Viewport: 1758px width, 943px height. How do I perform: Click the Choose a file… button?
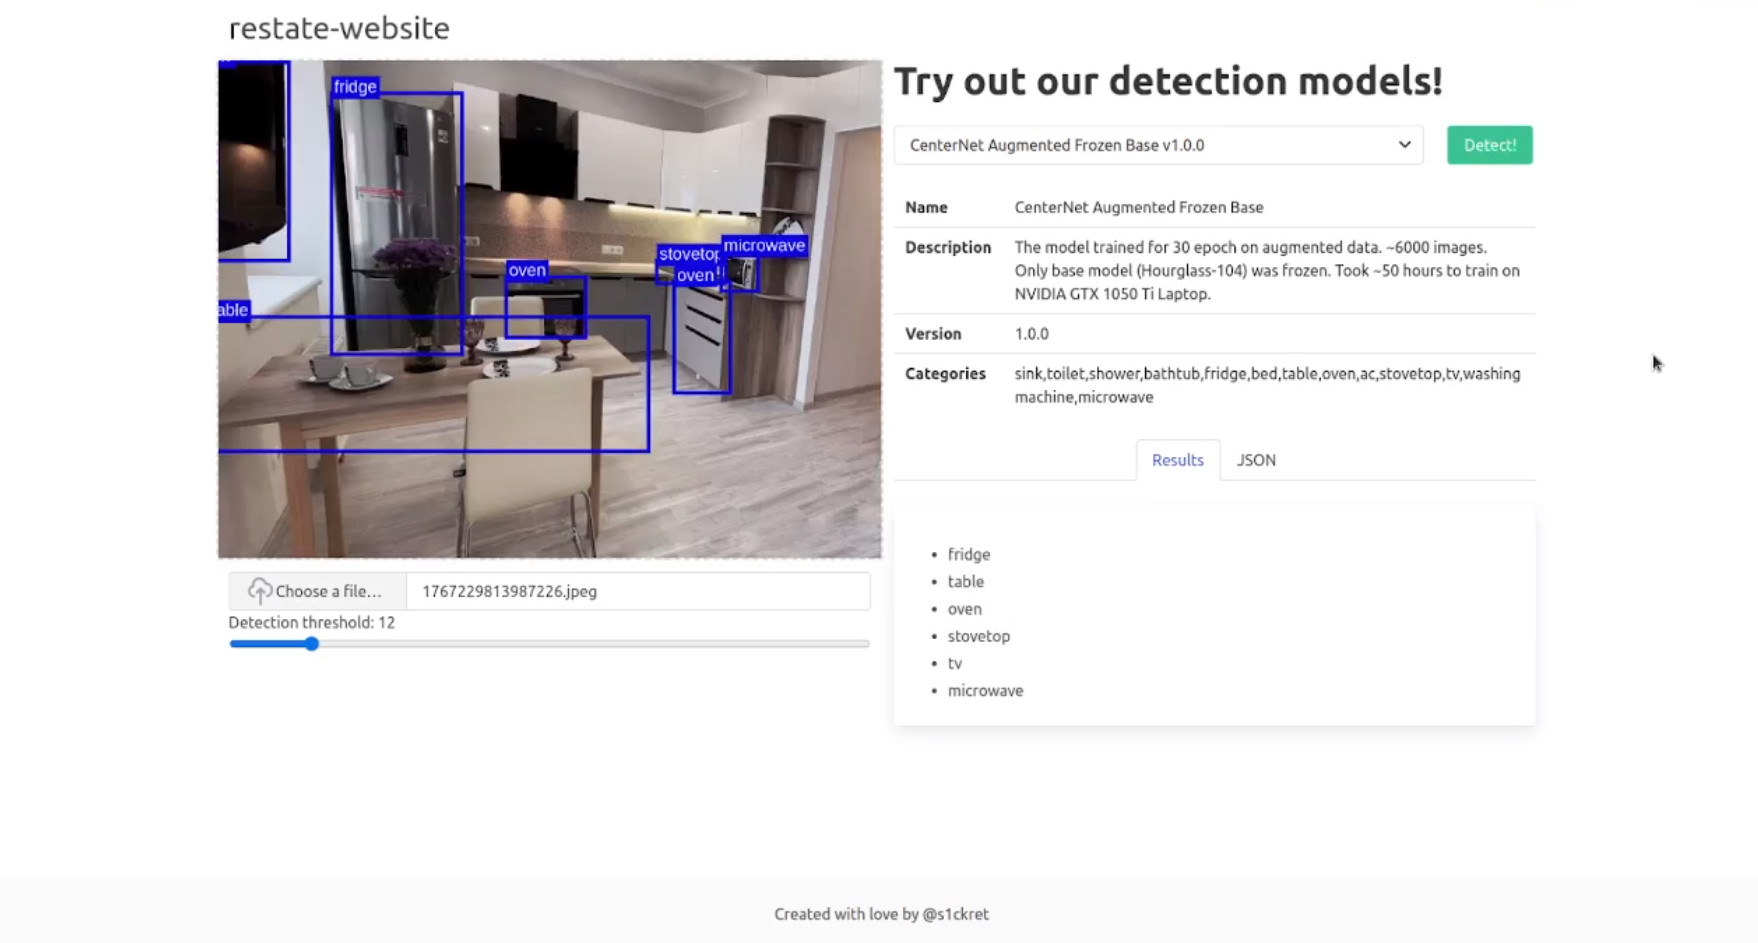coord(317,591)
